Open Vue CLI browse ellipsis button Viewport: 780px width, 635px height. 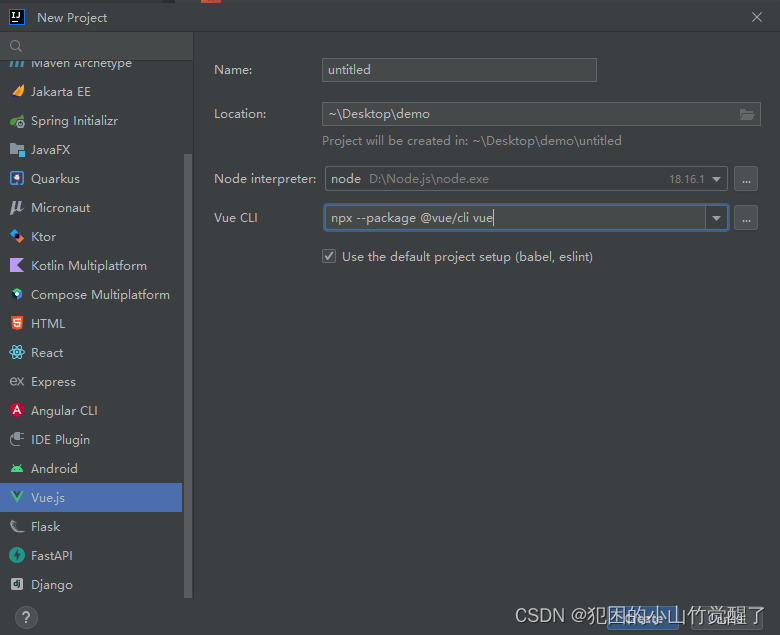(746, 218)
